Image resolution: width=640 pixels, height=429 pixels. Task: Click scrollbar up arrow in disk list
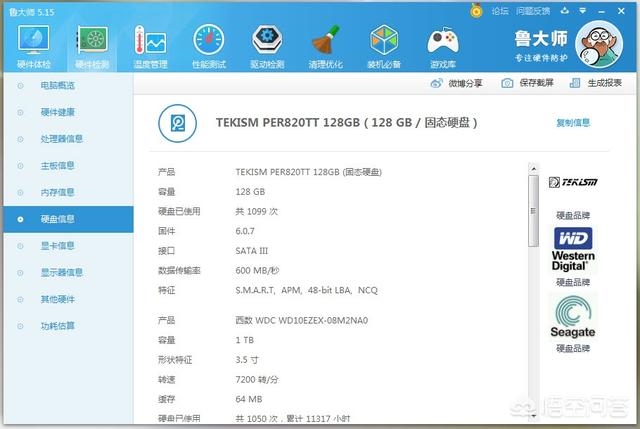pos(533,169)
